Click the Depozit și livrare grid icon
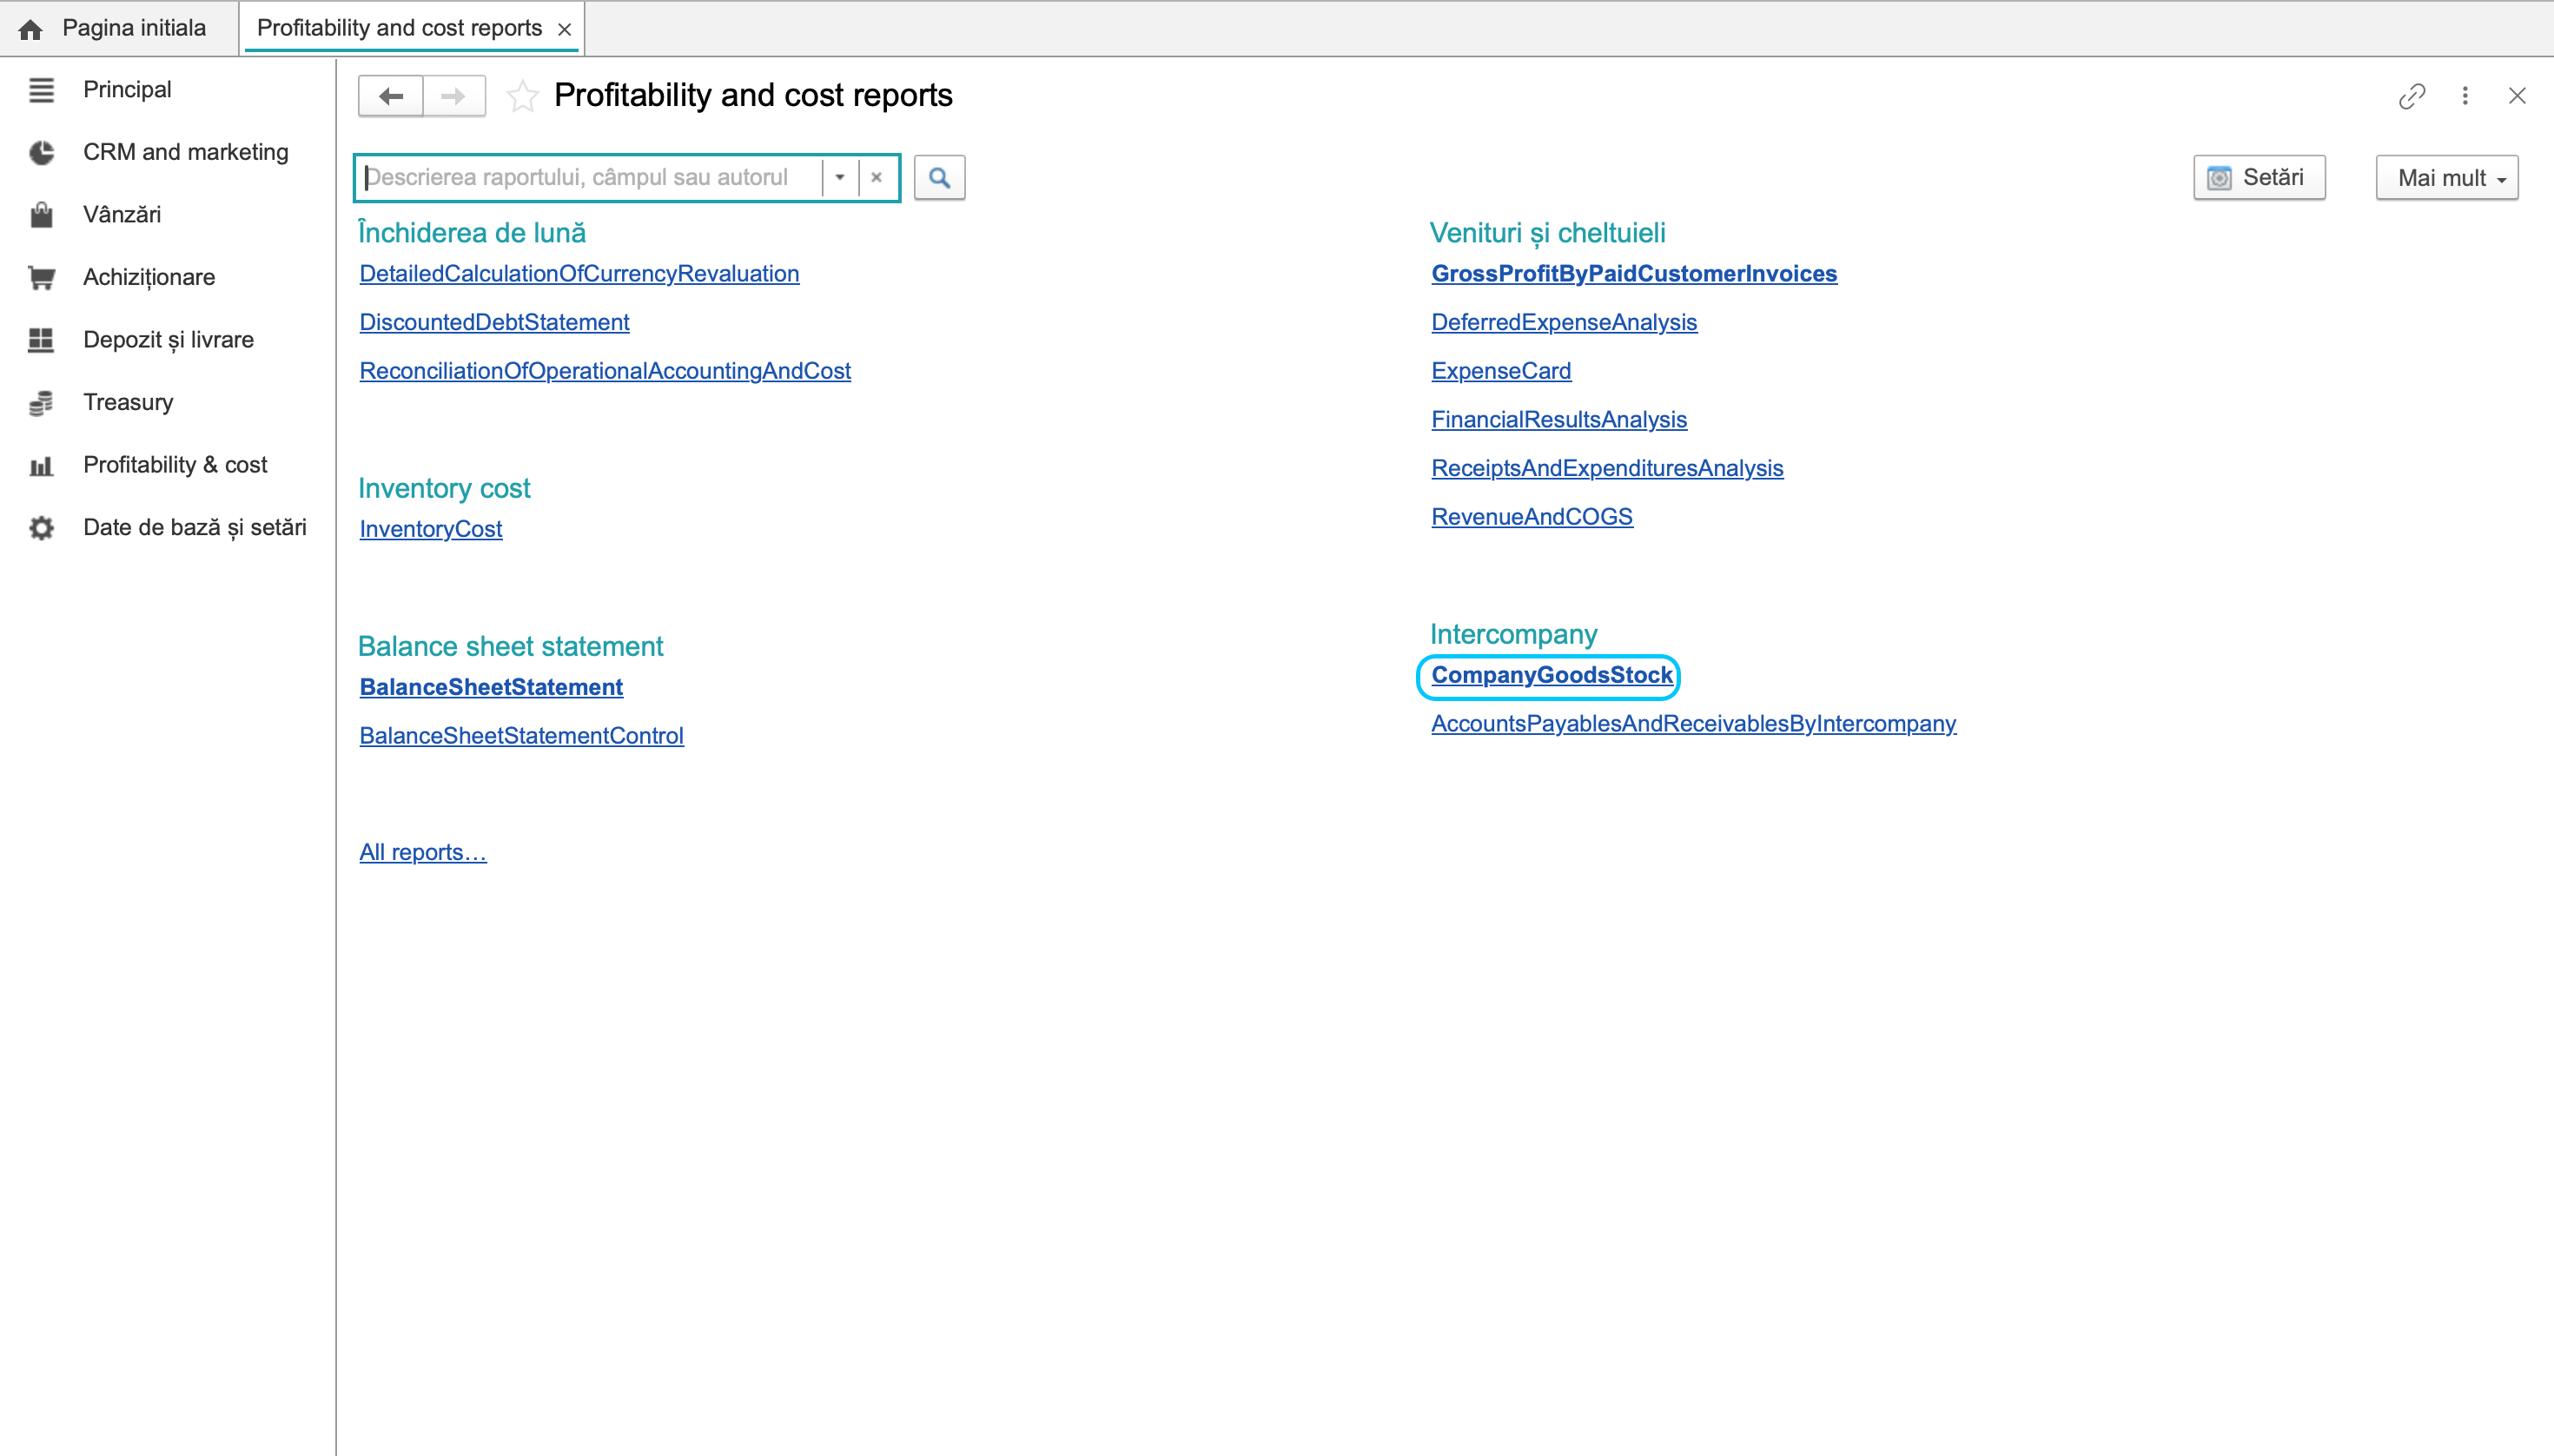Image resolution: width=2554 pixels, height=1456 pixels. coord(41,340)
